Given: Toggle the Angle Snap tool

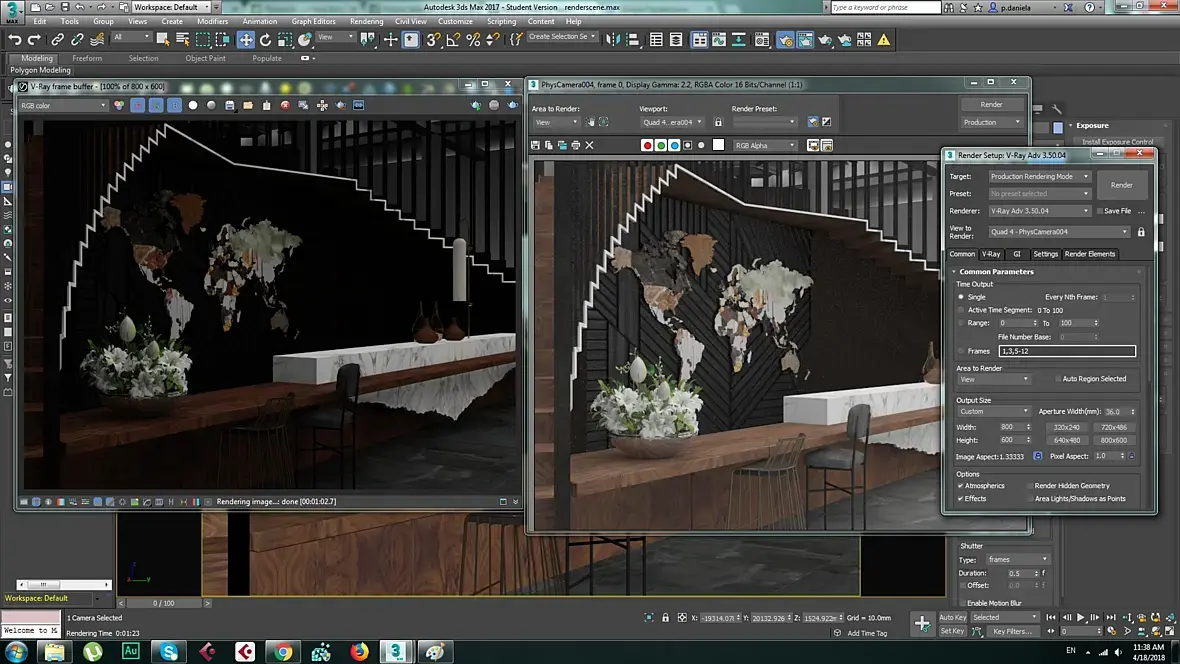Looking at the screenshot, I should [x=453, y=40].
